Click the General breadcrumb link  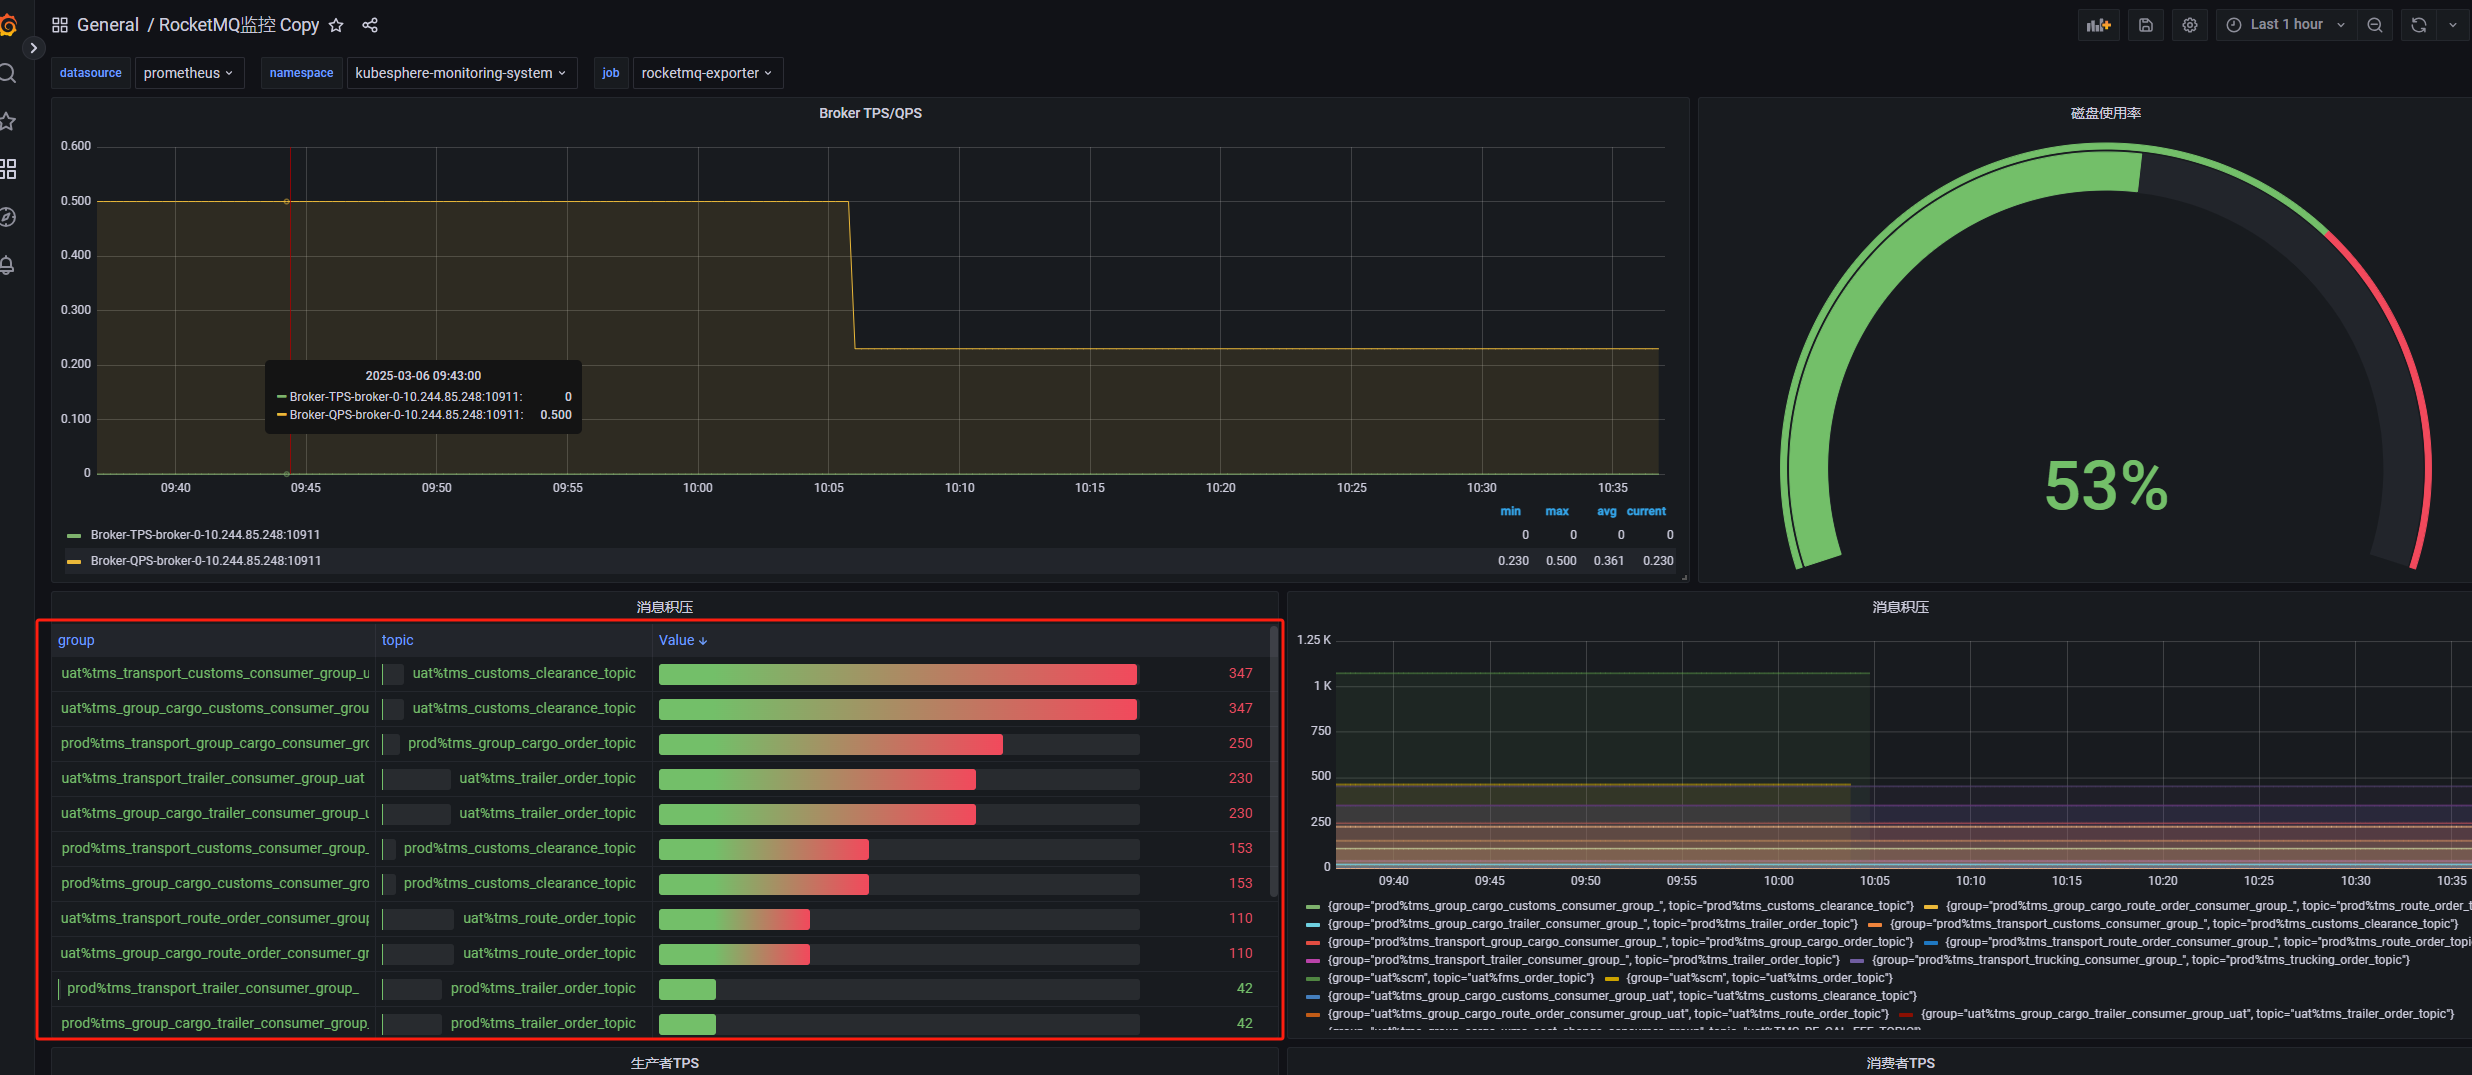click(108, 25)
